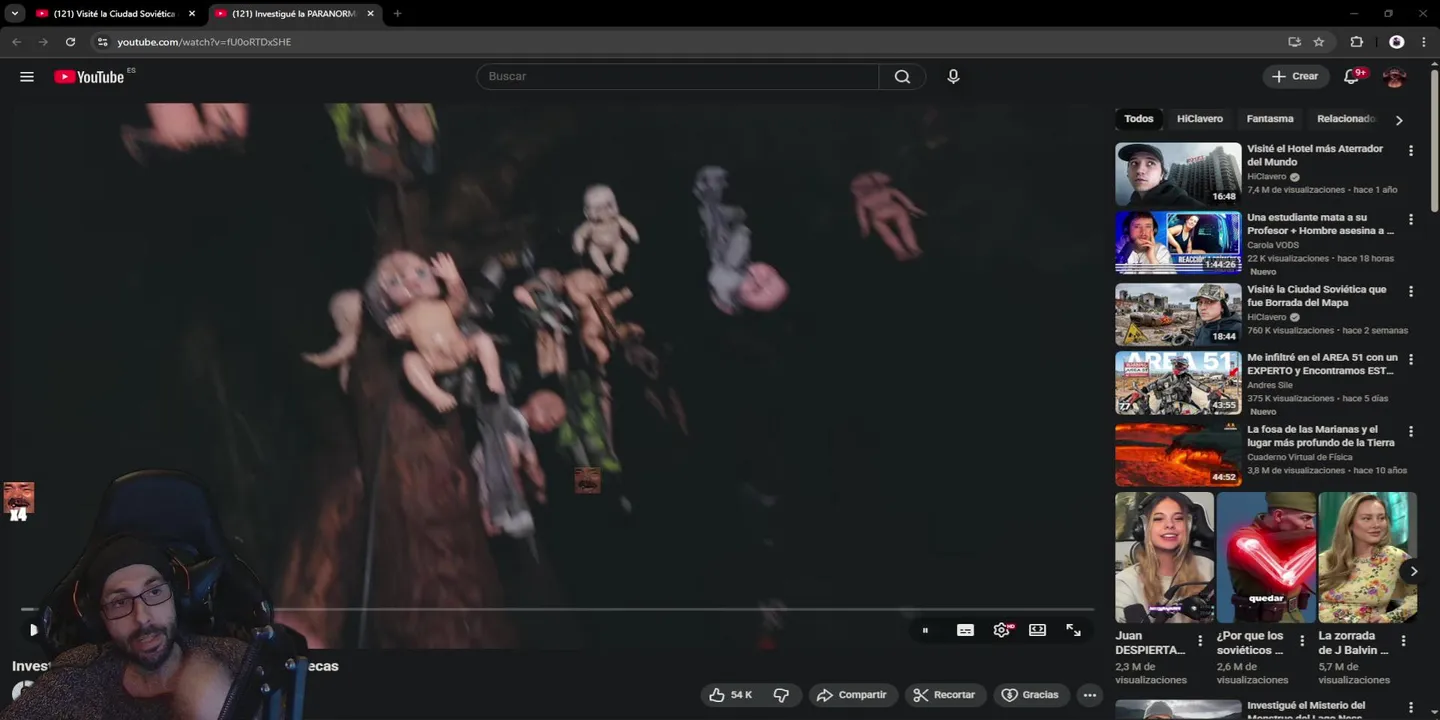Open the tab search dropdown arrow in Chrome

pos(15,14)
